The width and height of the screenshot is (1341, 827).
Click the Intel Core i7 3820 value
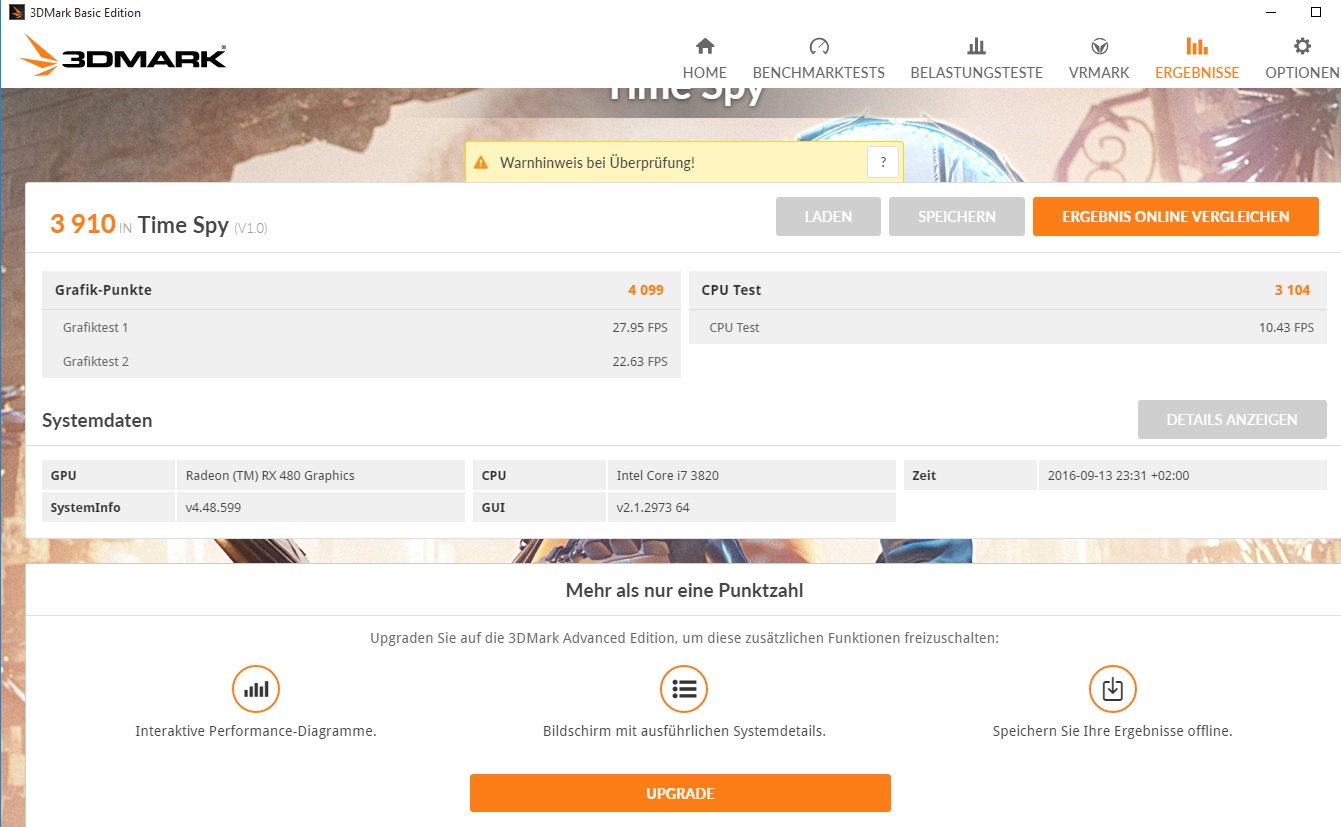(668, 475)
